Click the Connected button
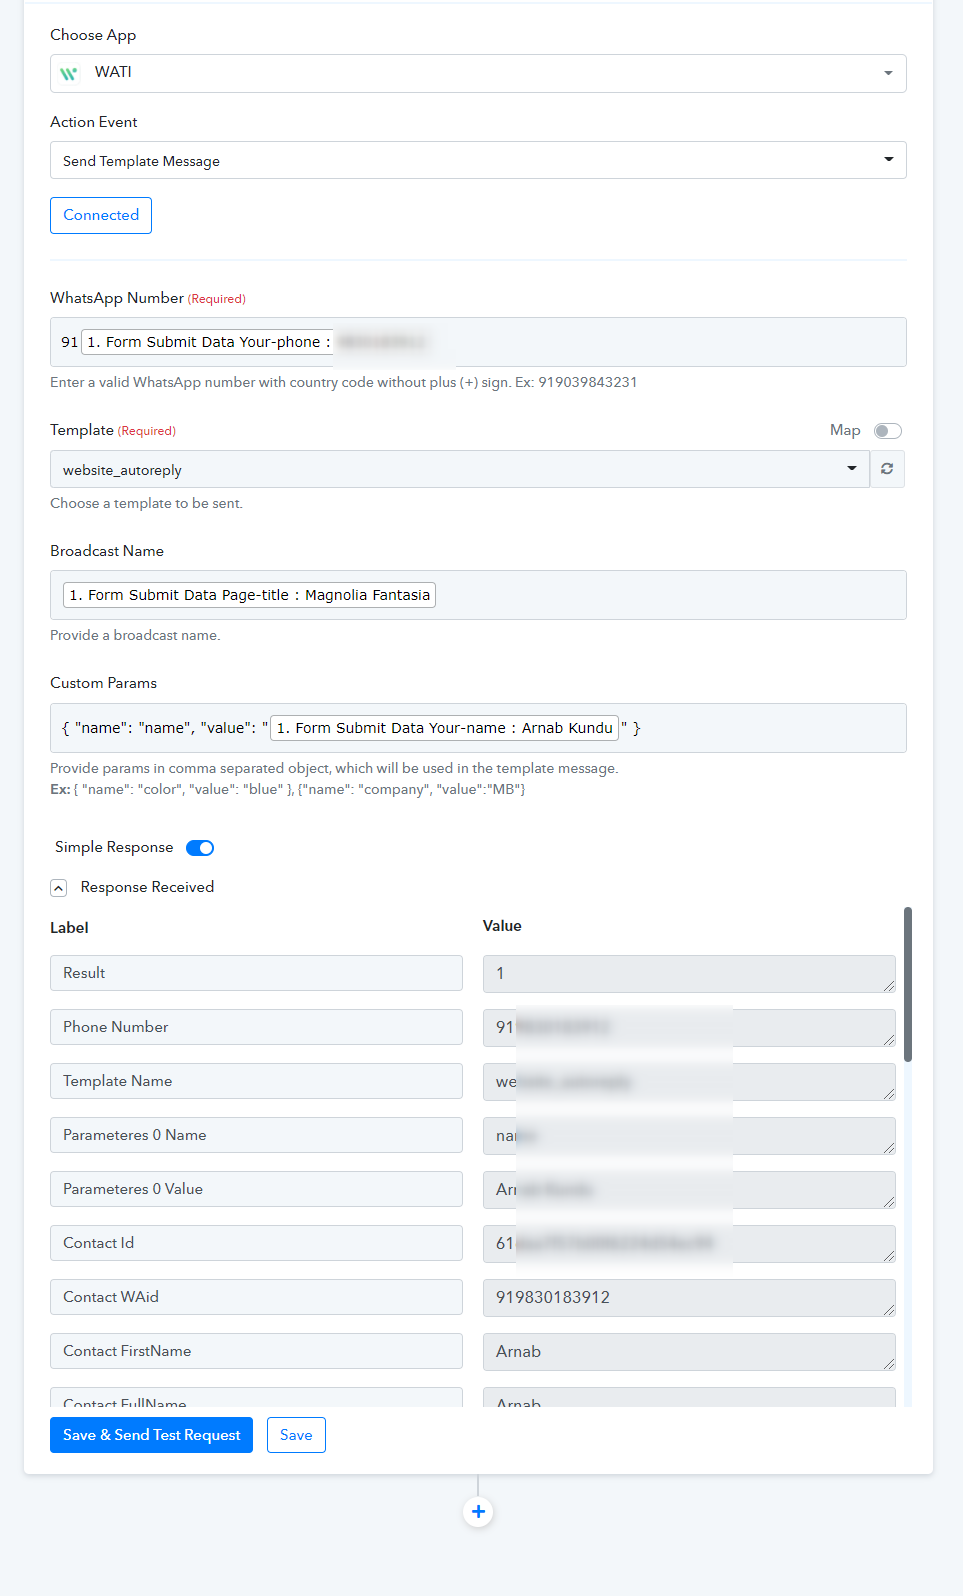The width and height of the screenshot is (963, 1596). (x=101, y=215)
